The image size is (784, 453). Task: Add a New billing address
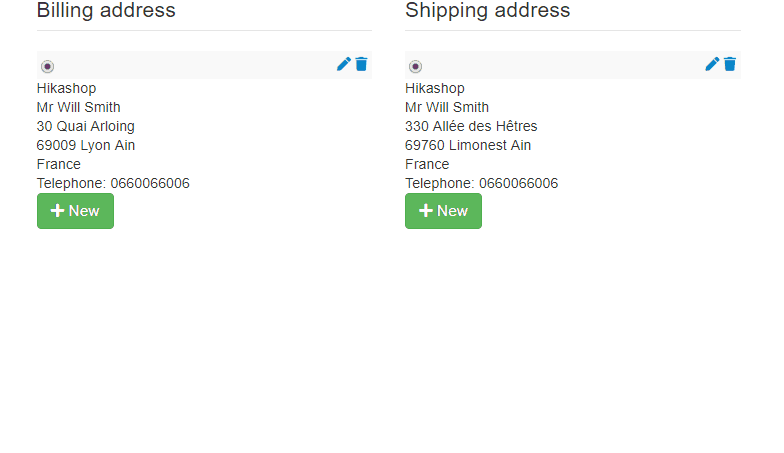click(x=76, y=211)
